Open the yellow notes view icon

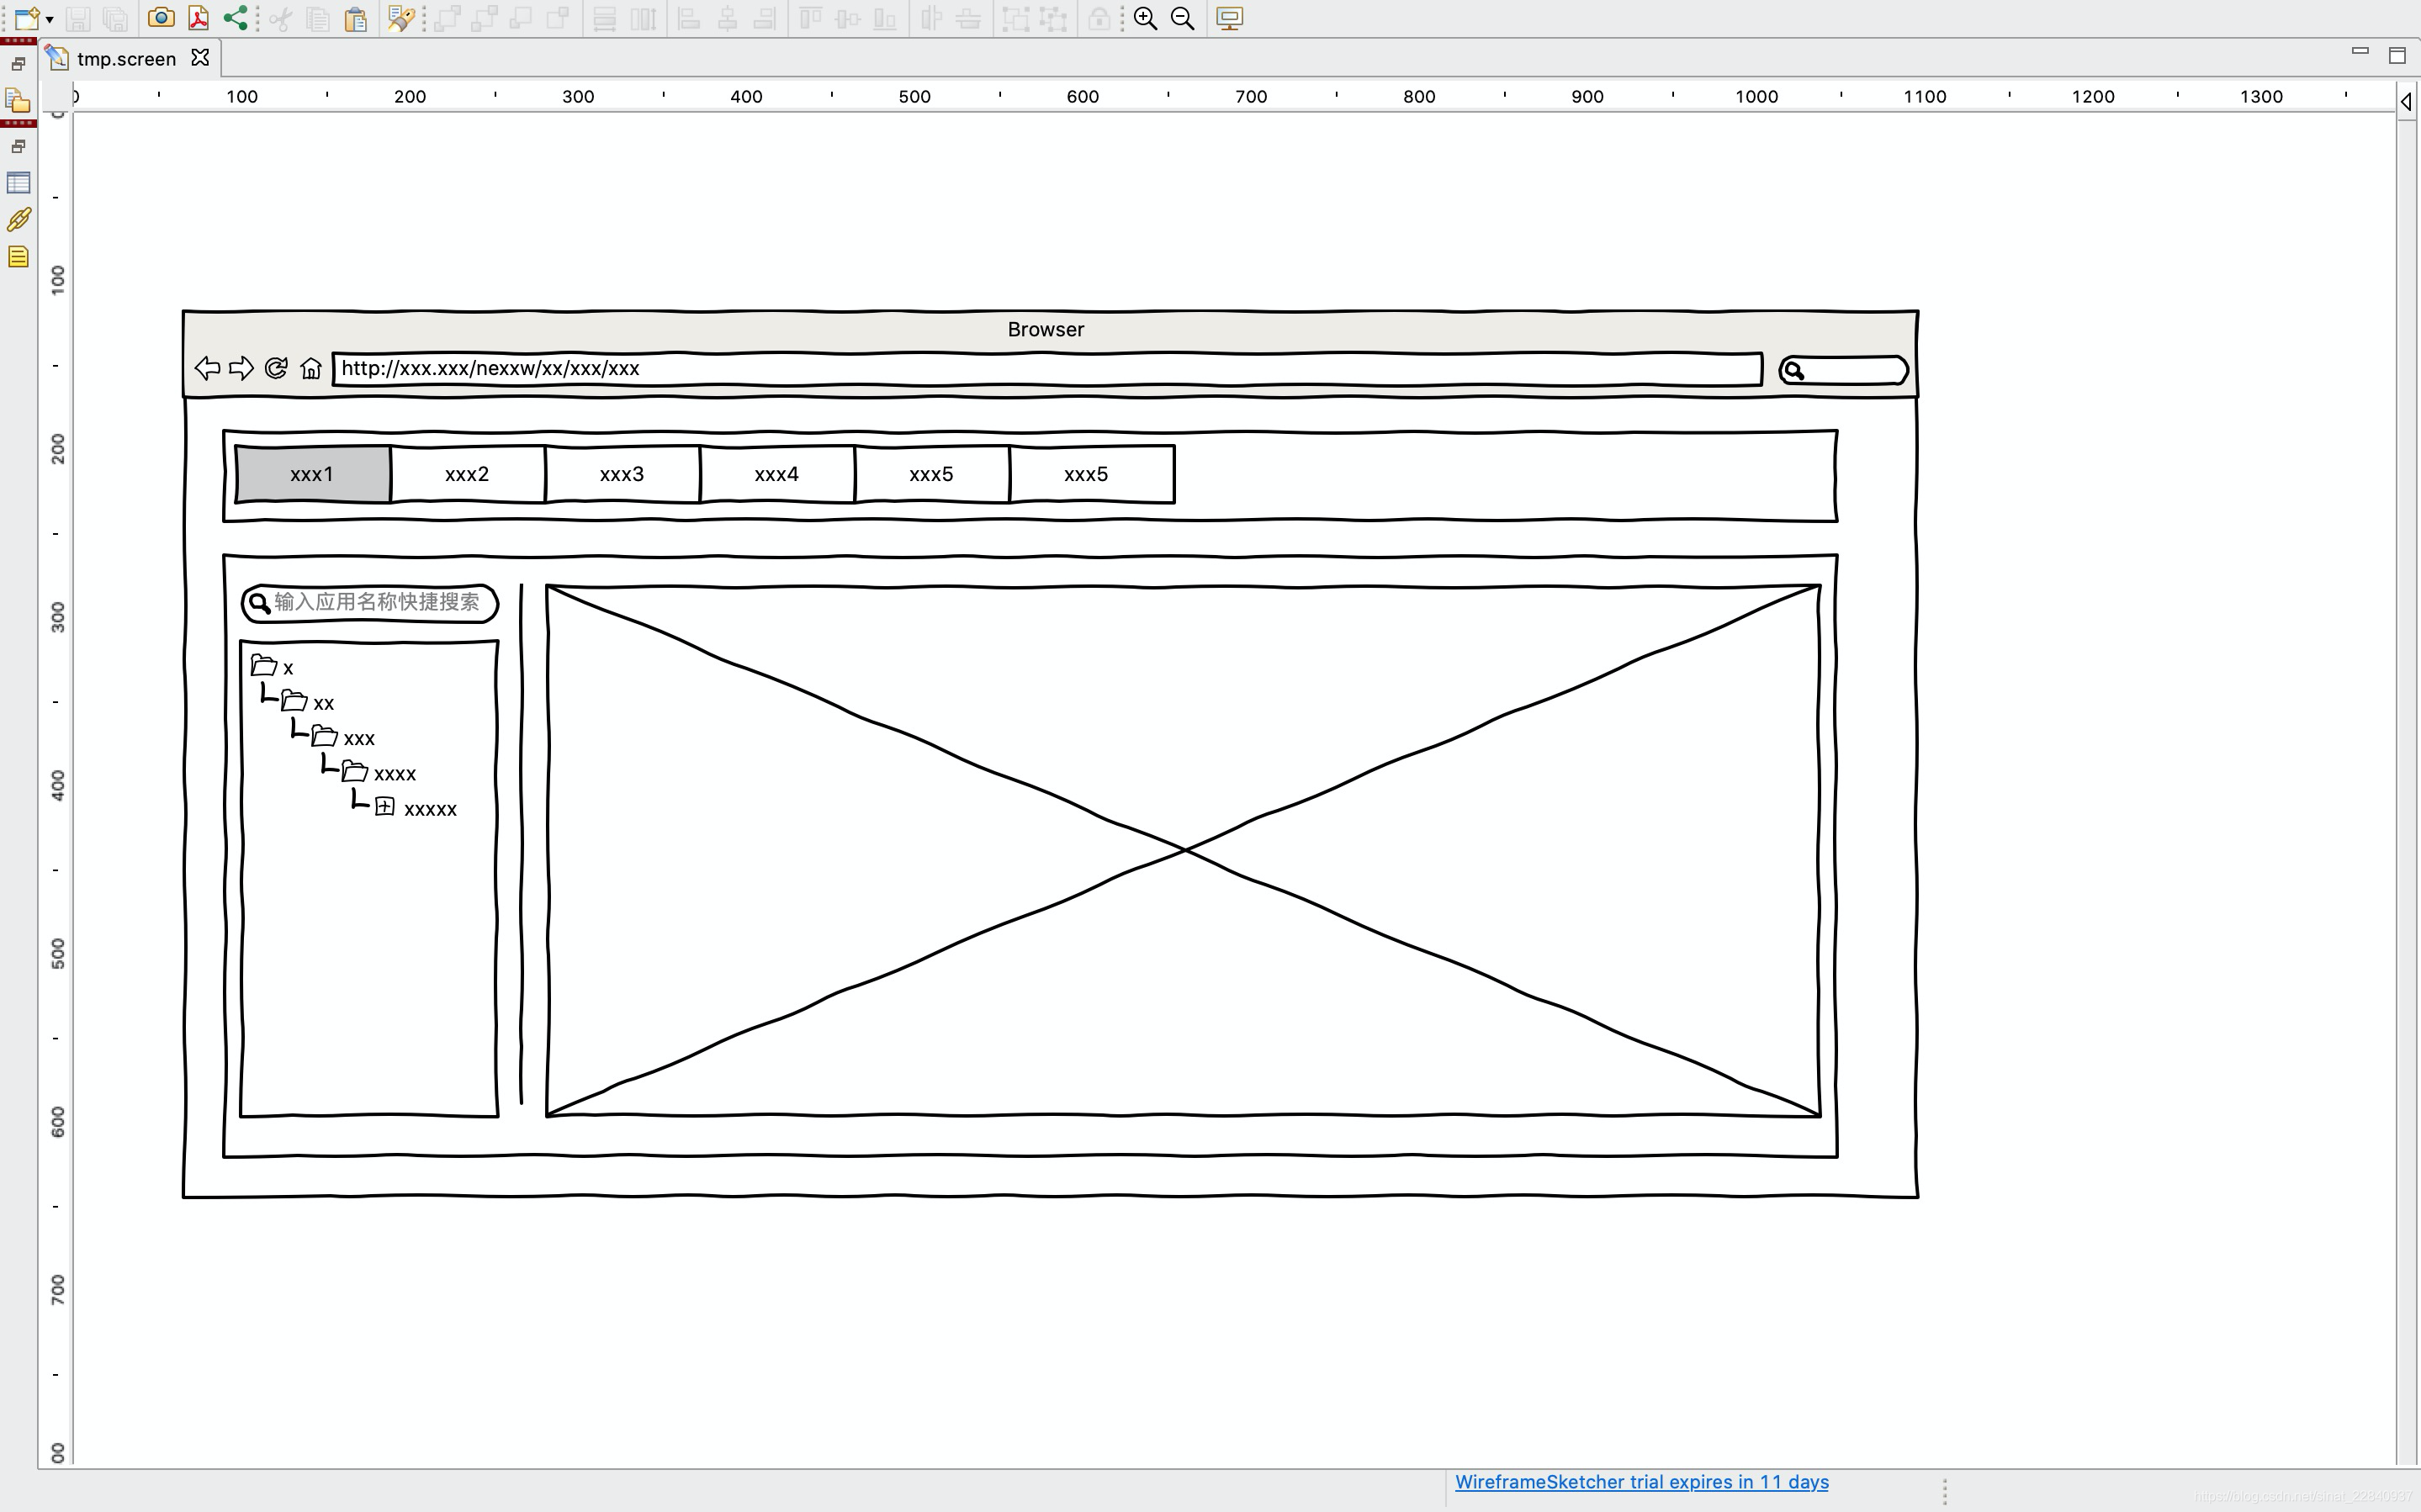[18, 257]
